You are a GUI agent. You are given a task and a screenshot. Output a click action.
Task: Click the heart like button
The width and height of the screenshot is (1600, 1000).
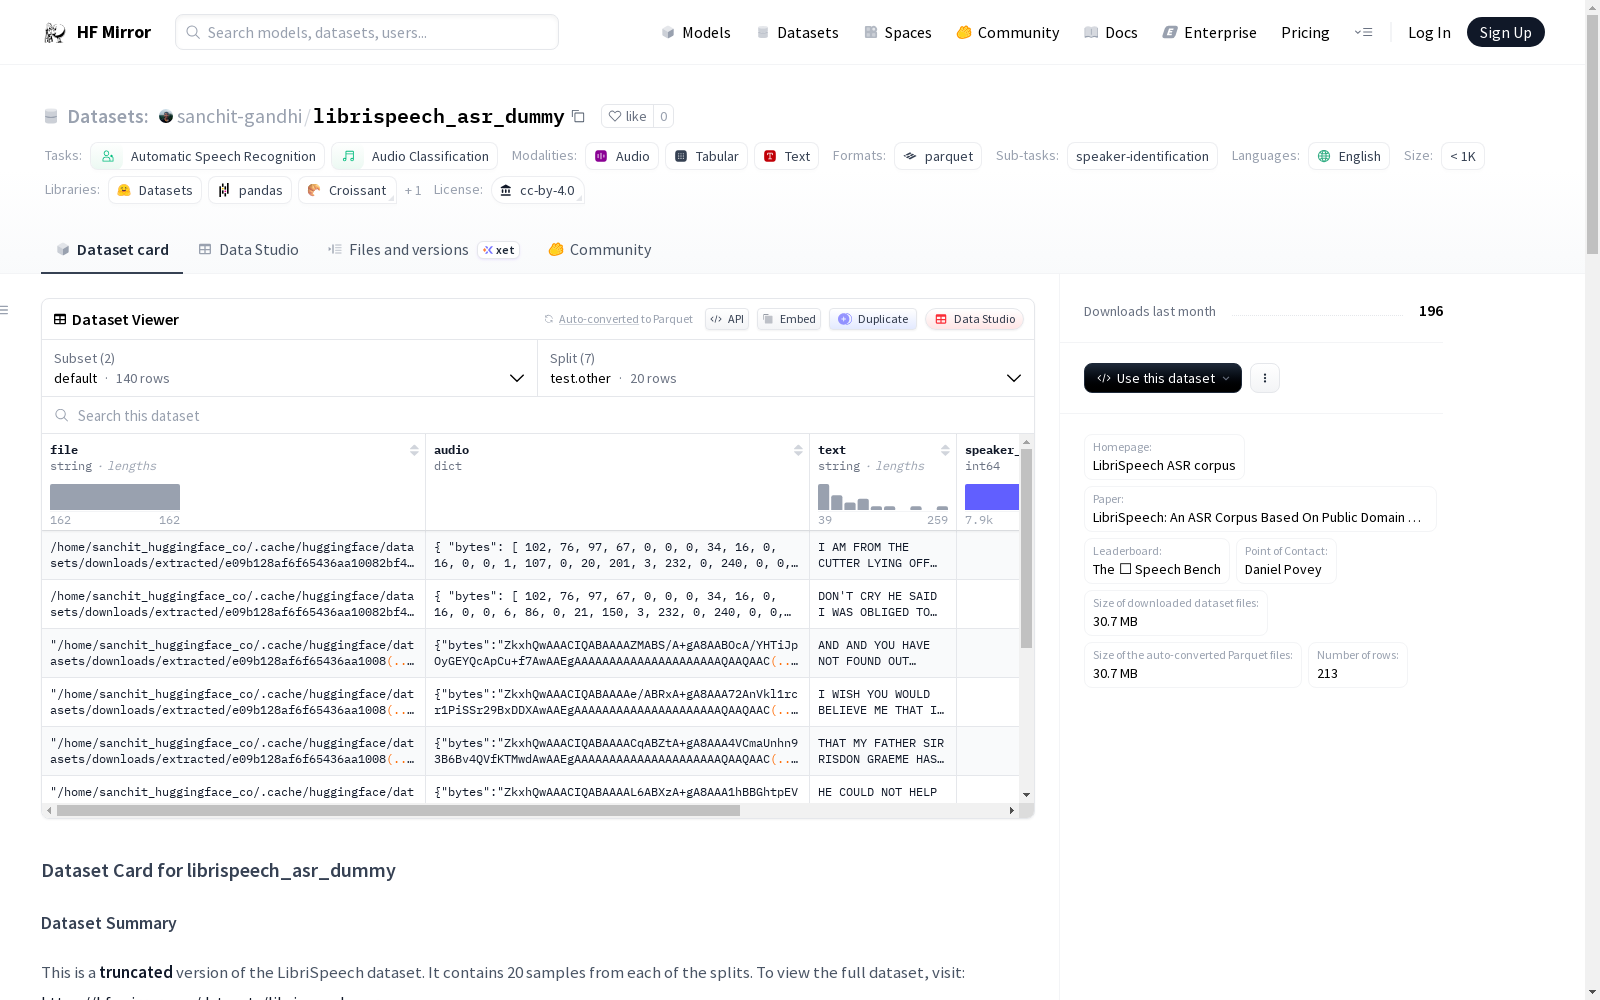(x=627, y=116)
